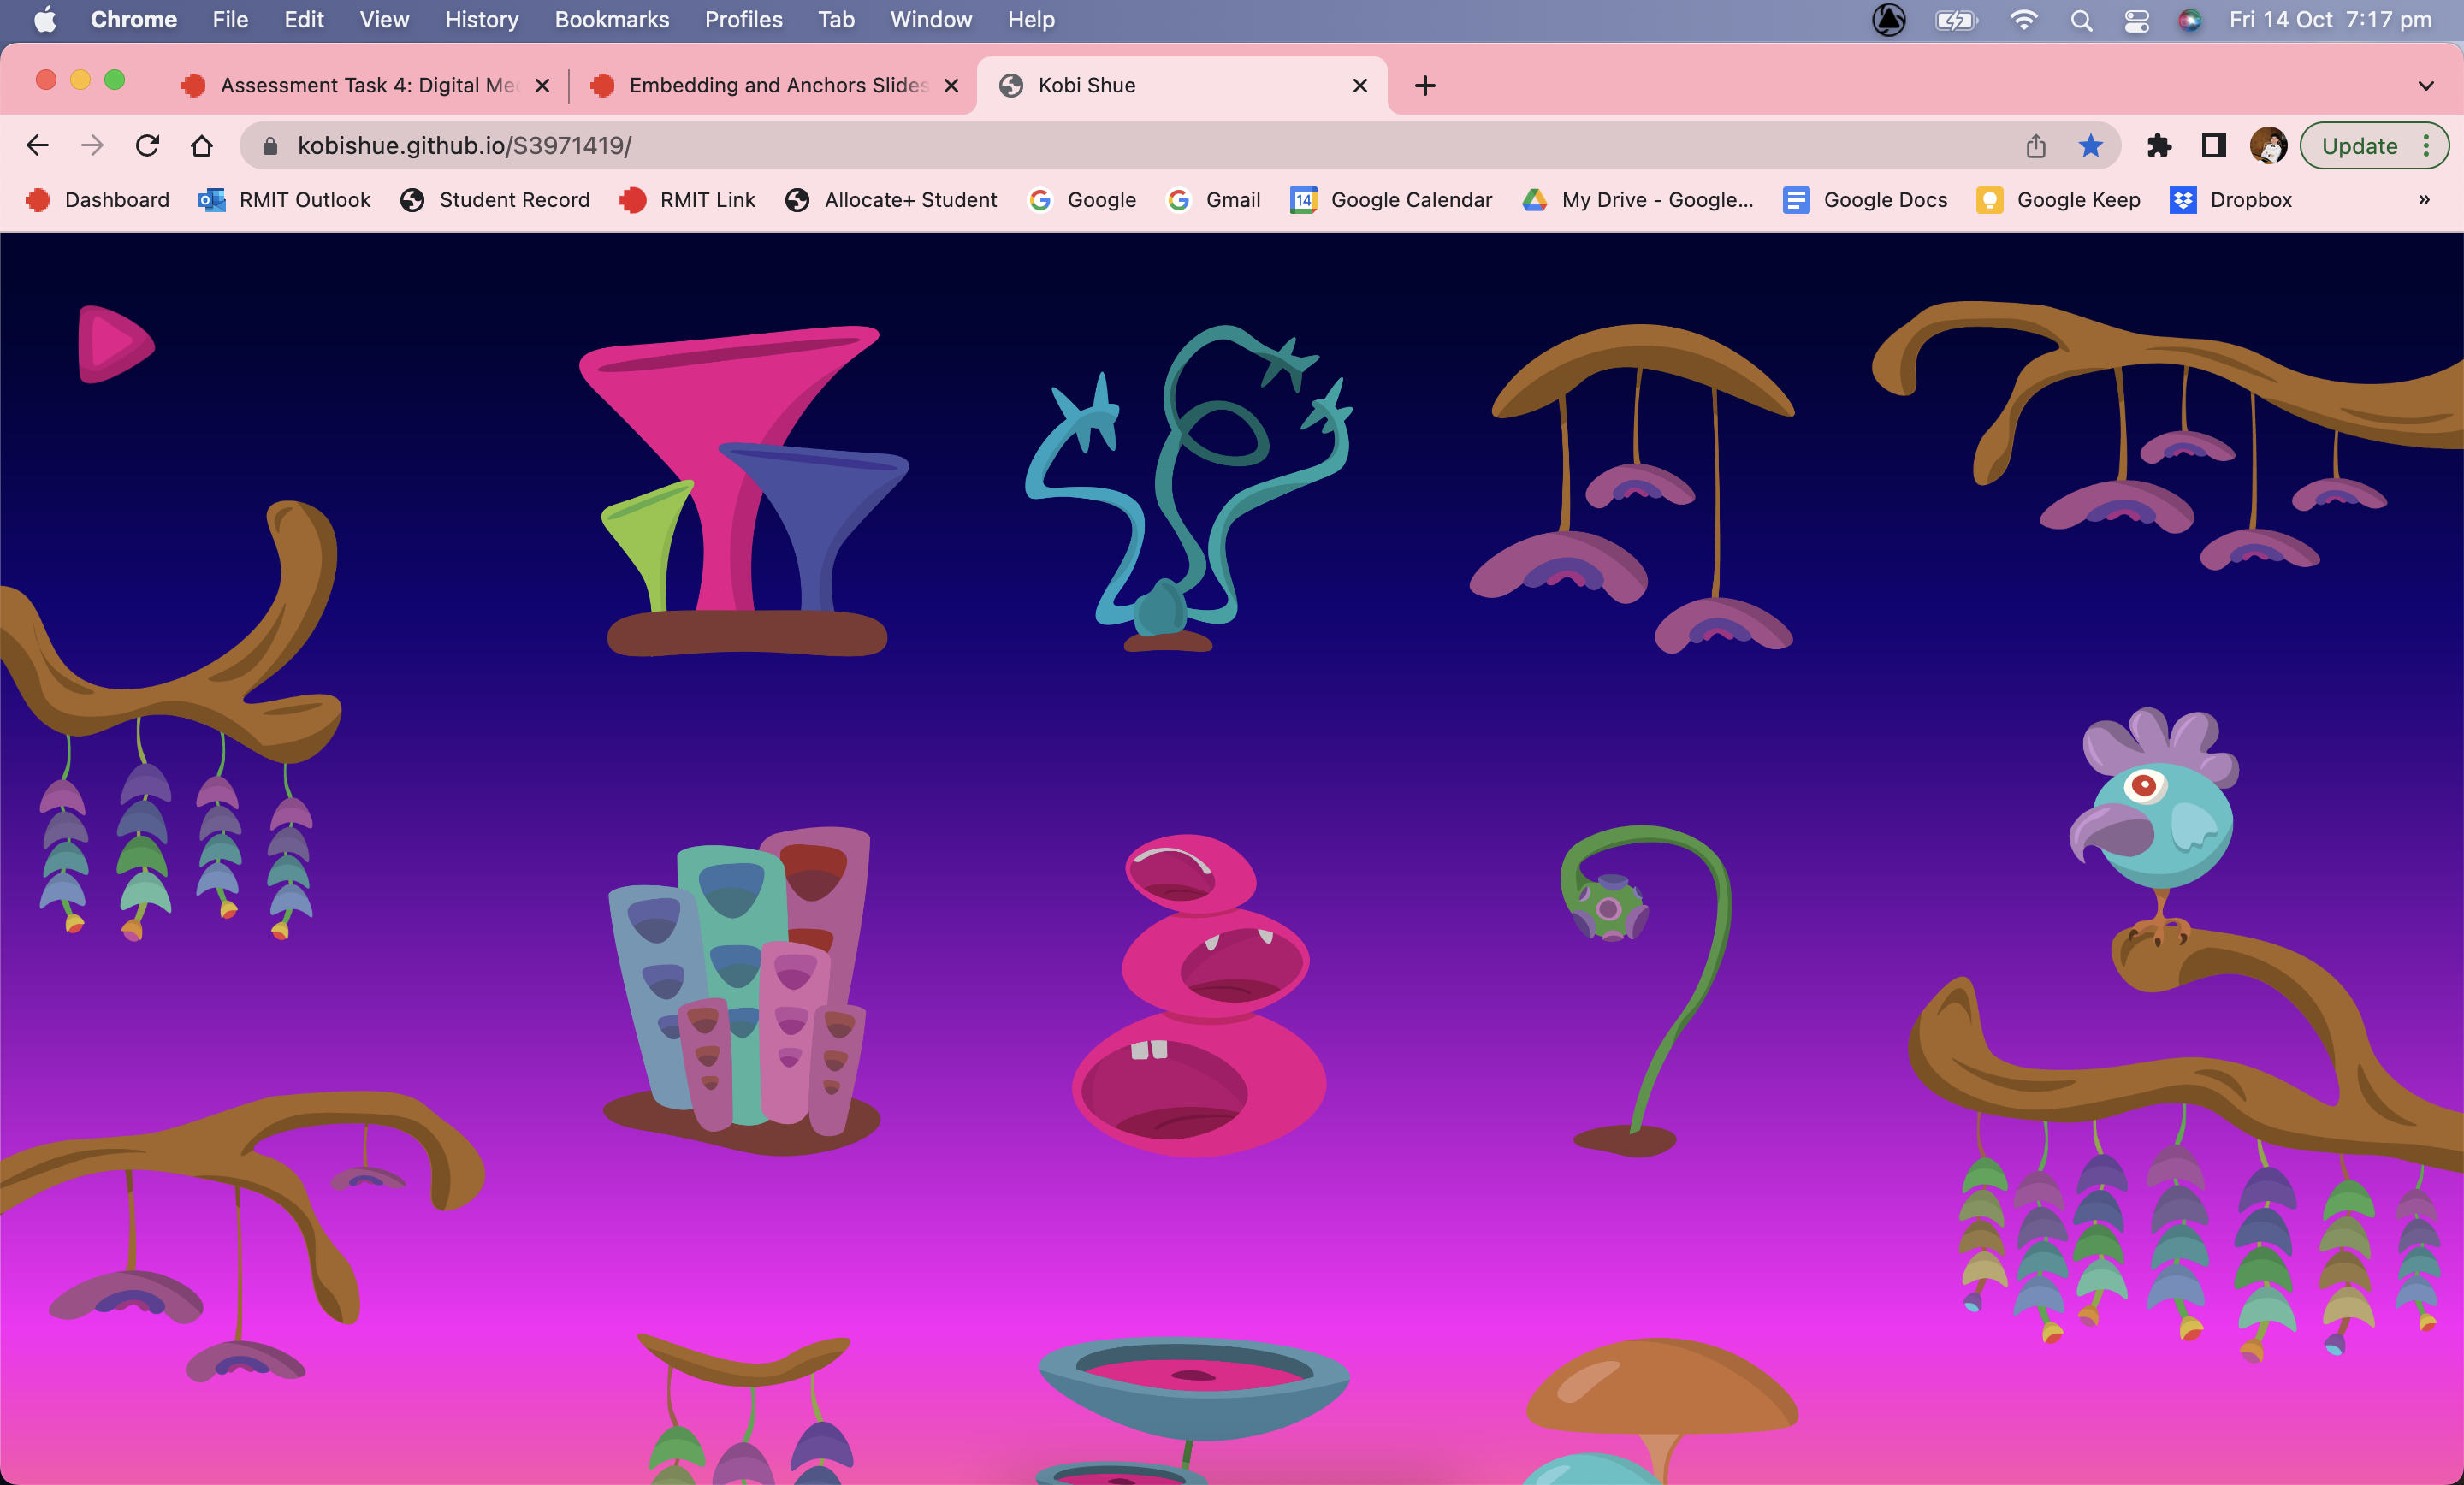Open the RMIT Outlook bookmark
Screen dimensions: 2464x1485
tap(283, 200)
